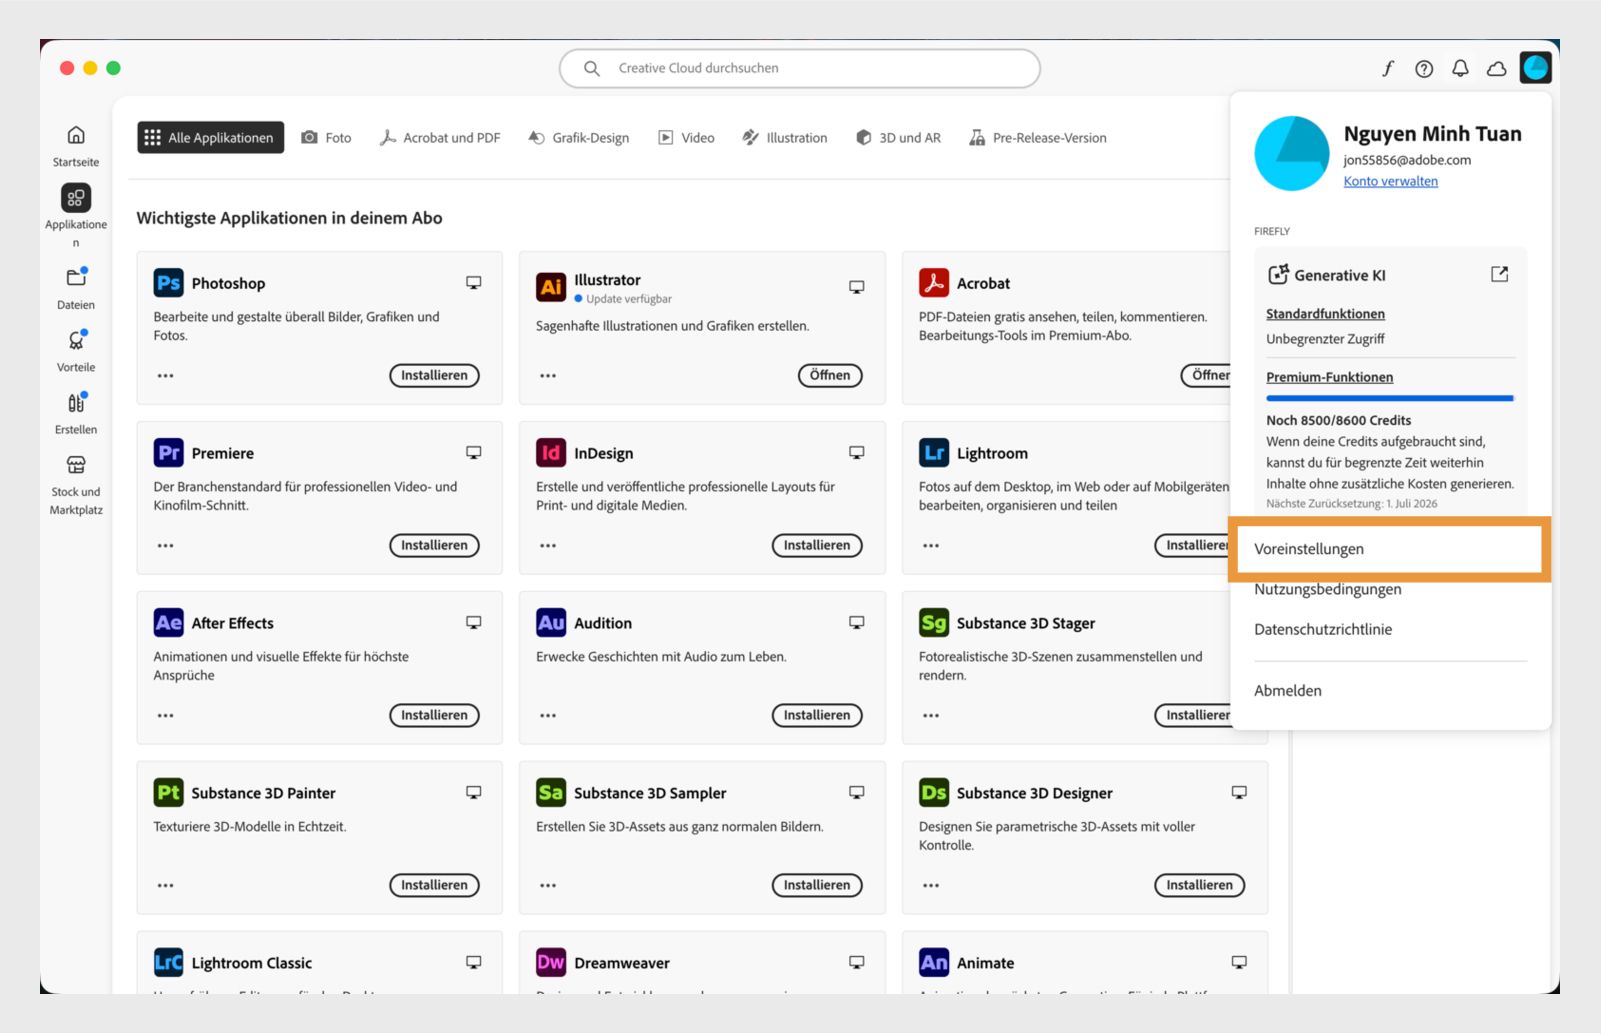Choose Datenschutzrichtlinie in profile menu
This screenshot has width=1601, height=1034.
click(1323, 629)
